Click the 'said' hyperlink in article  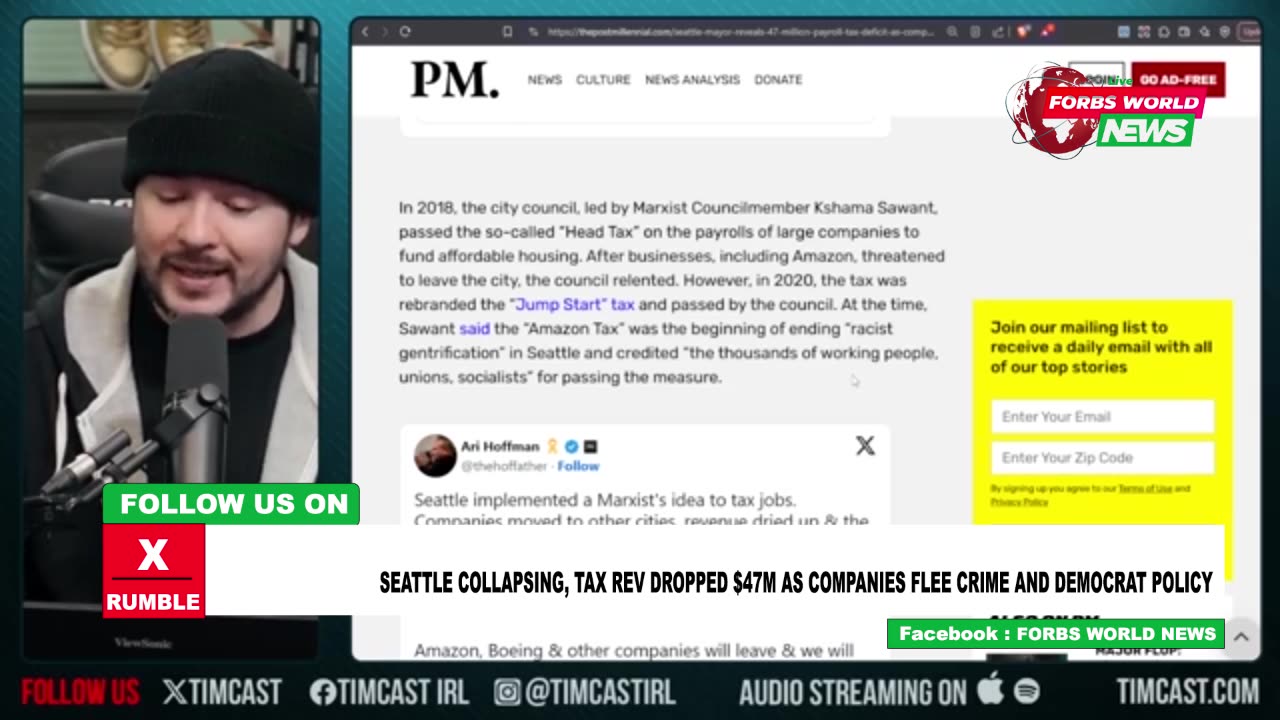[x=474, y=328]
